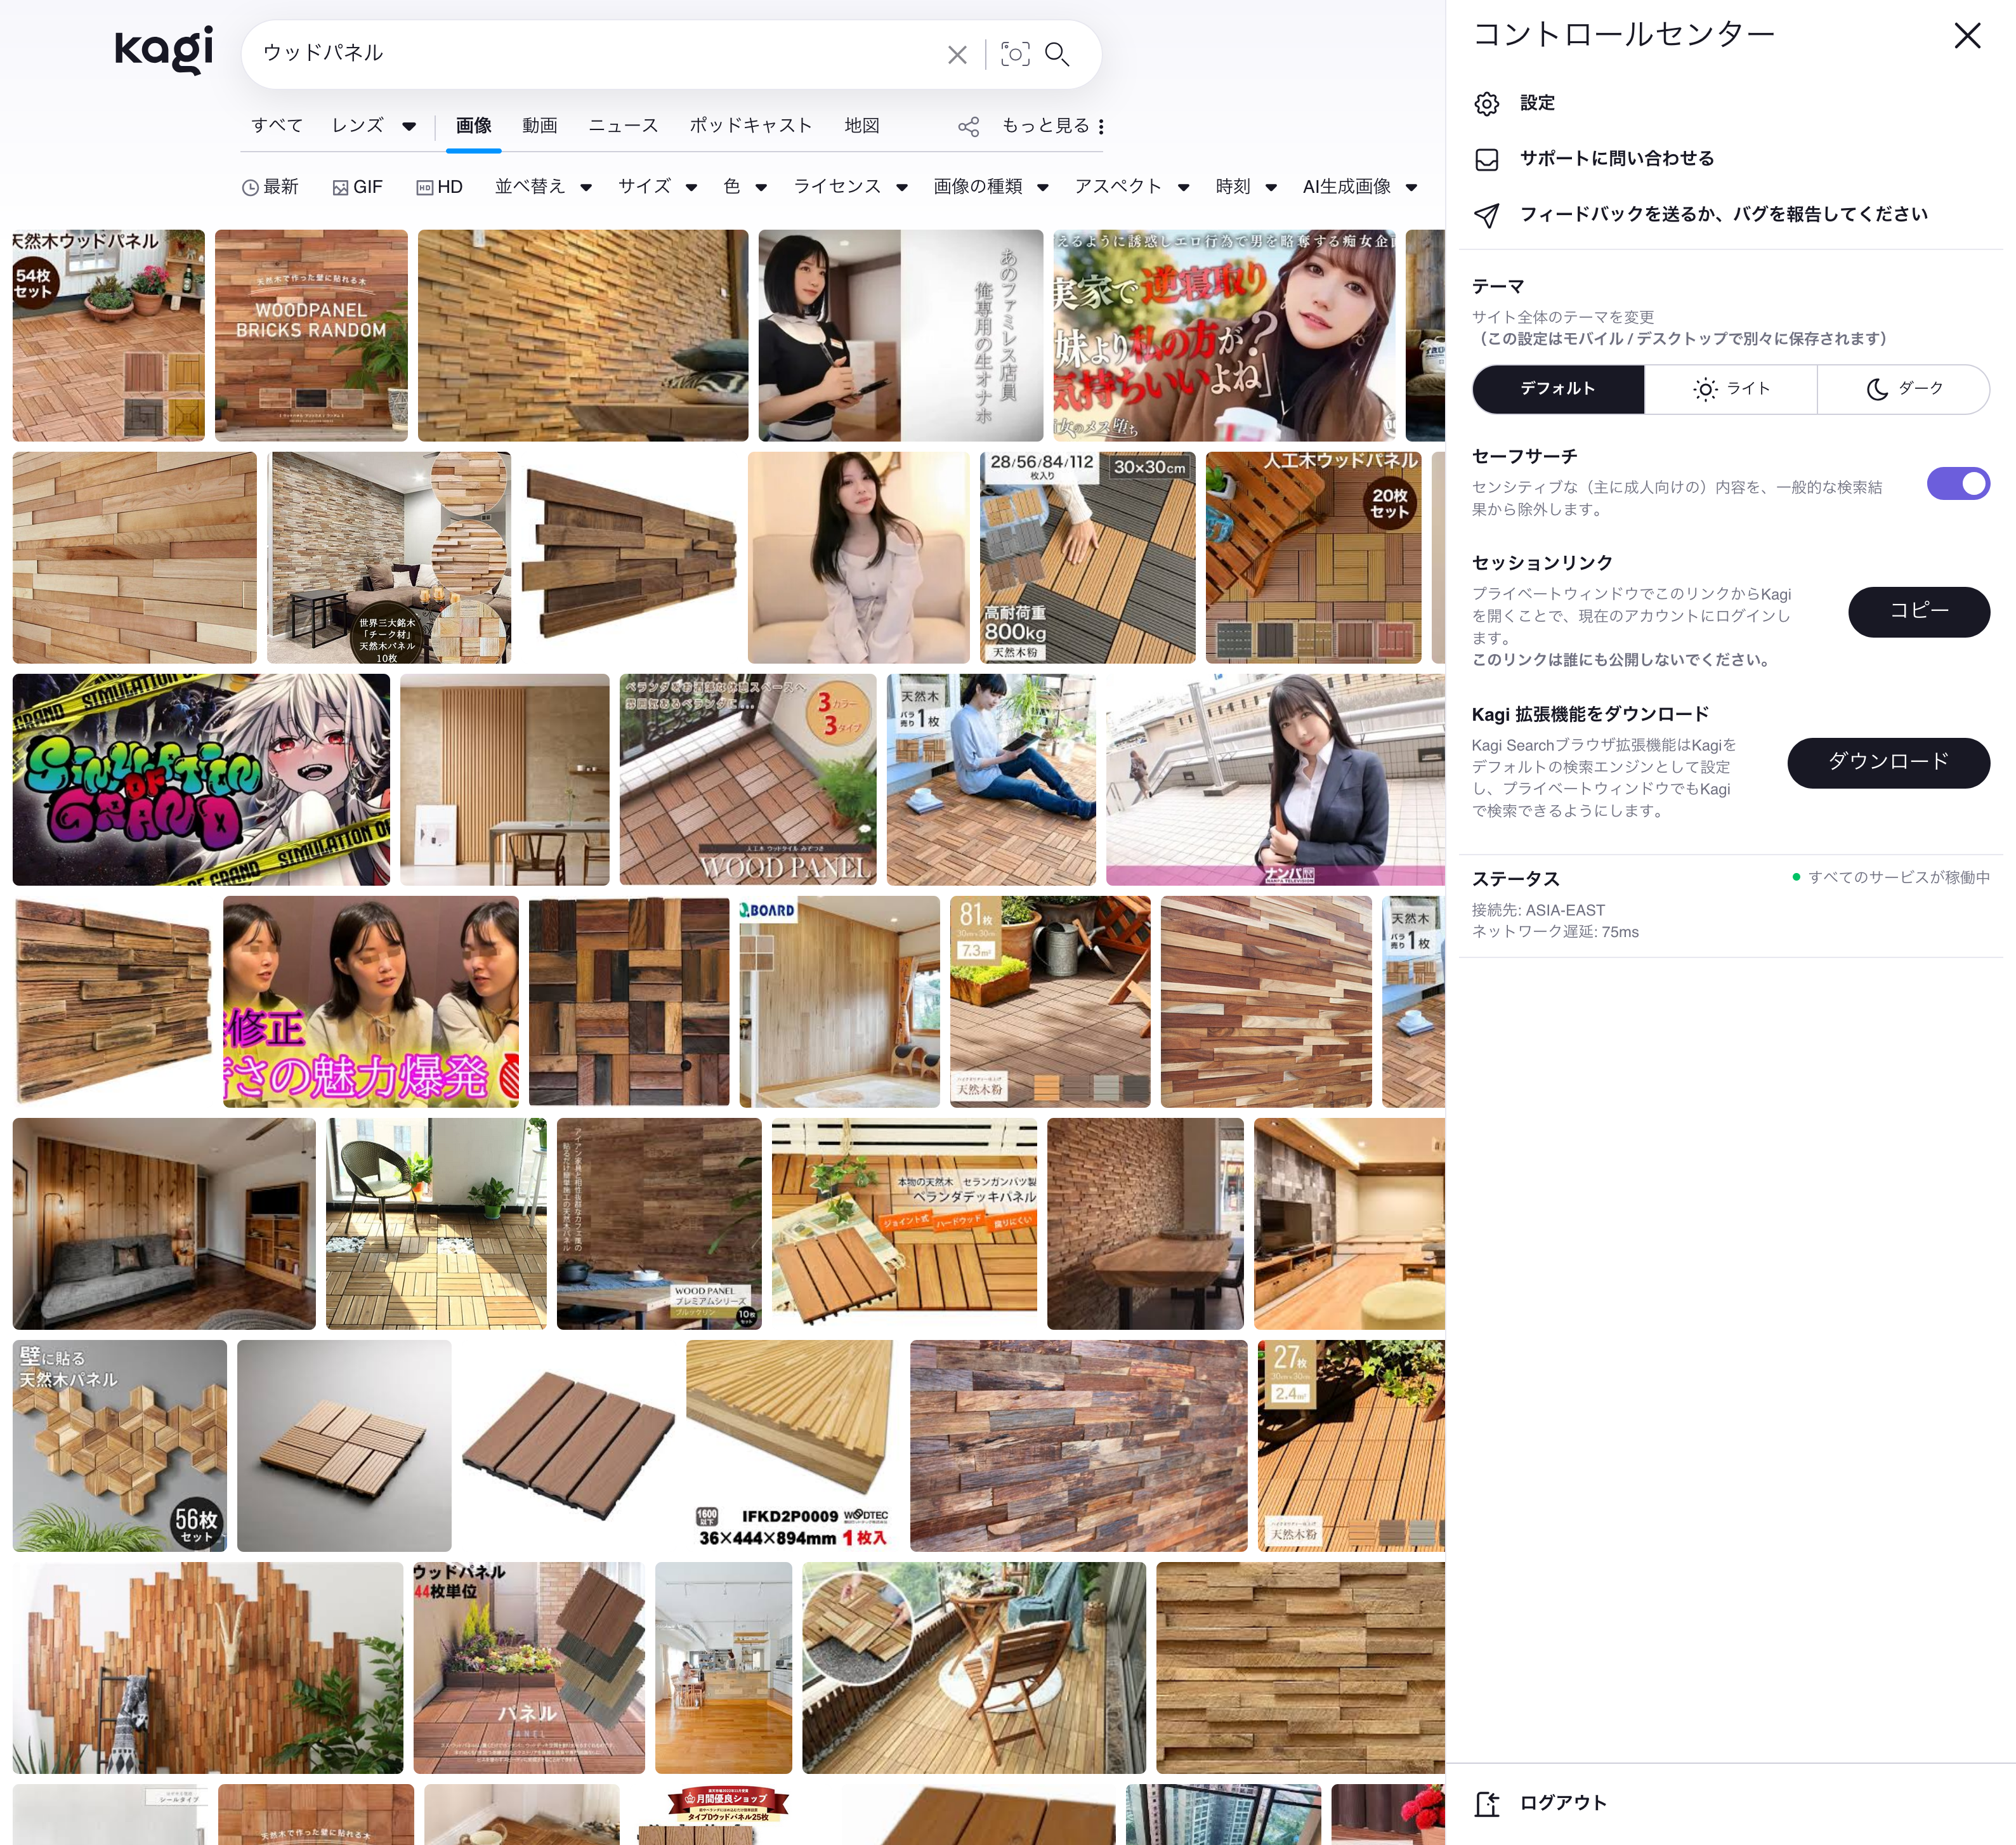Viewport: 2016px width, 1845px height.
Task: Toggle the Safe Search switch off
Action: (x=1957, y=484)
